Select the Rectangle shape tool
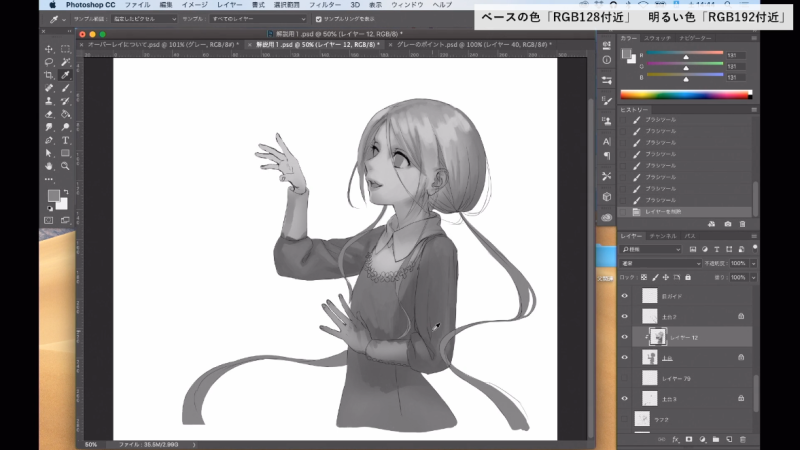This screenshot has height=450, width=800. (x=65, y=153)
